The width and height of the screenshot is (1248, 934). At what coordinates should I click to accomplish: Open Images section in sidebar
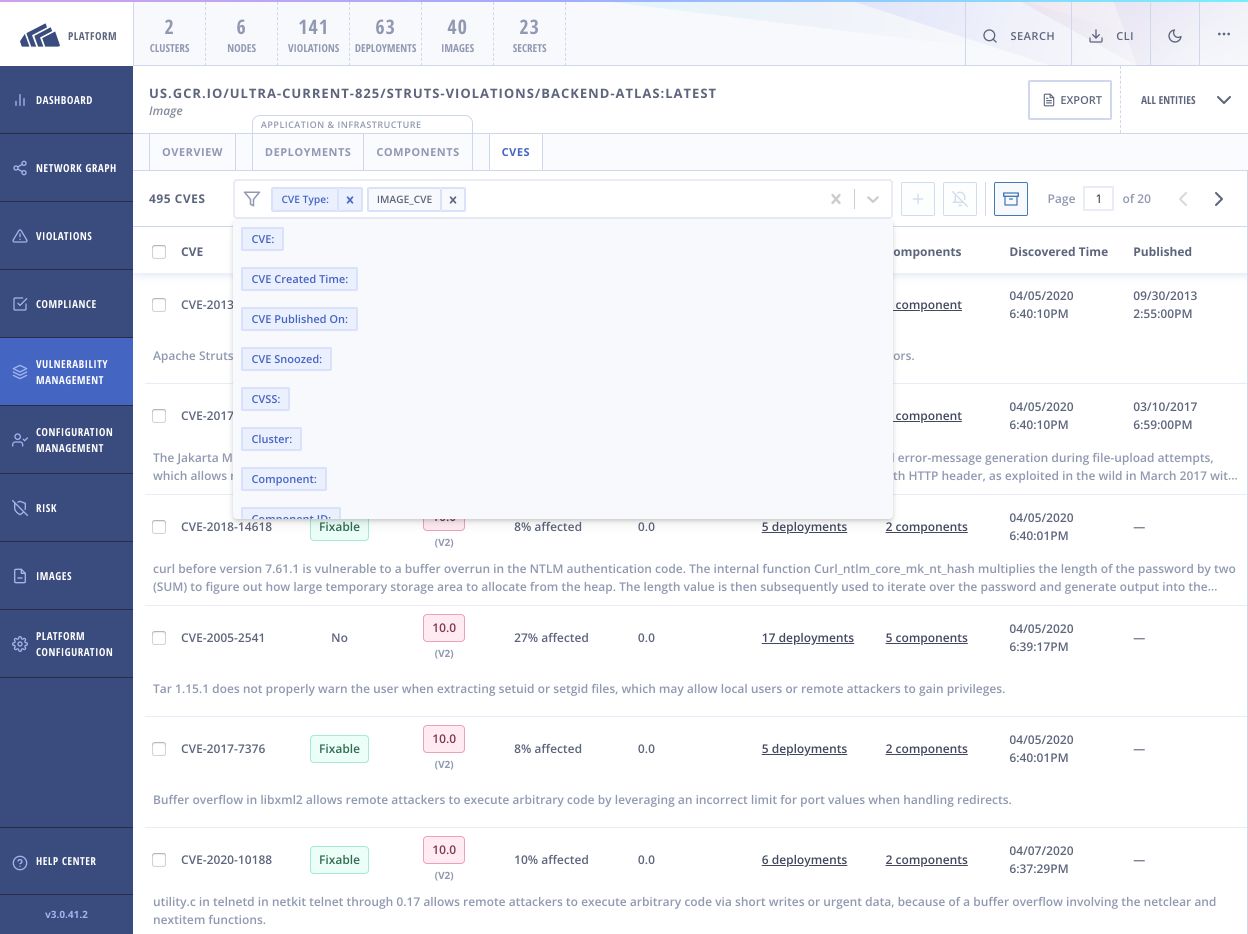tap(66, 576)
